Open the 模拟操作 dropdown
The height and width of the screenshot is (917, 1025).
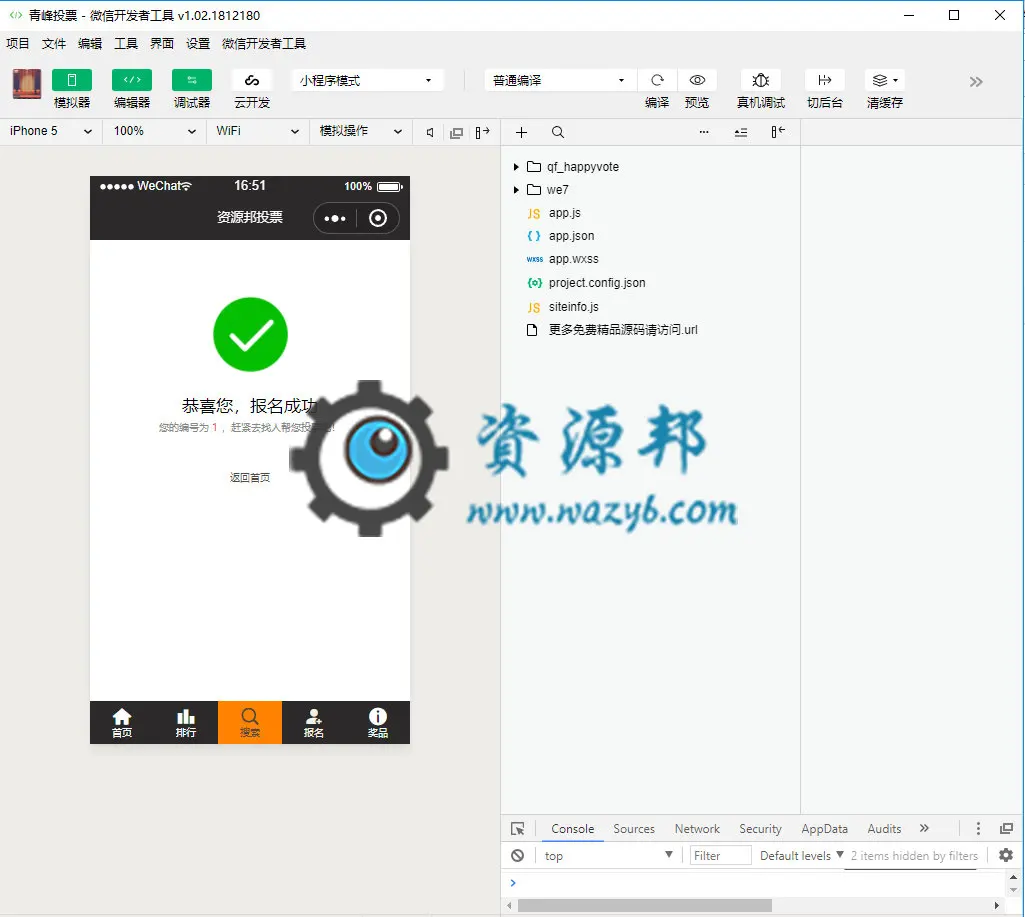(x=360, y=131)
